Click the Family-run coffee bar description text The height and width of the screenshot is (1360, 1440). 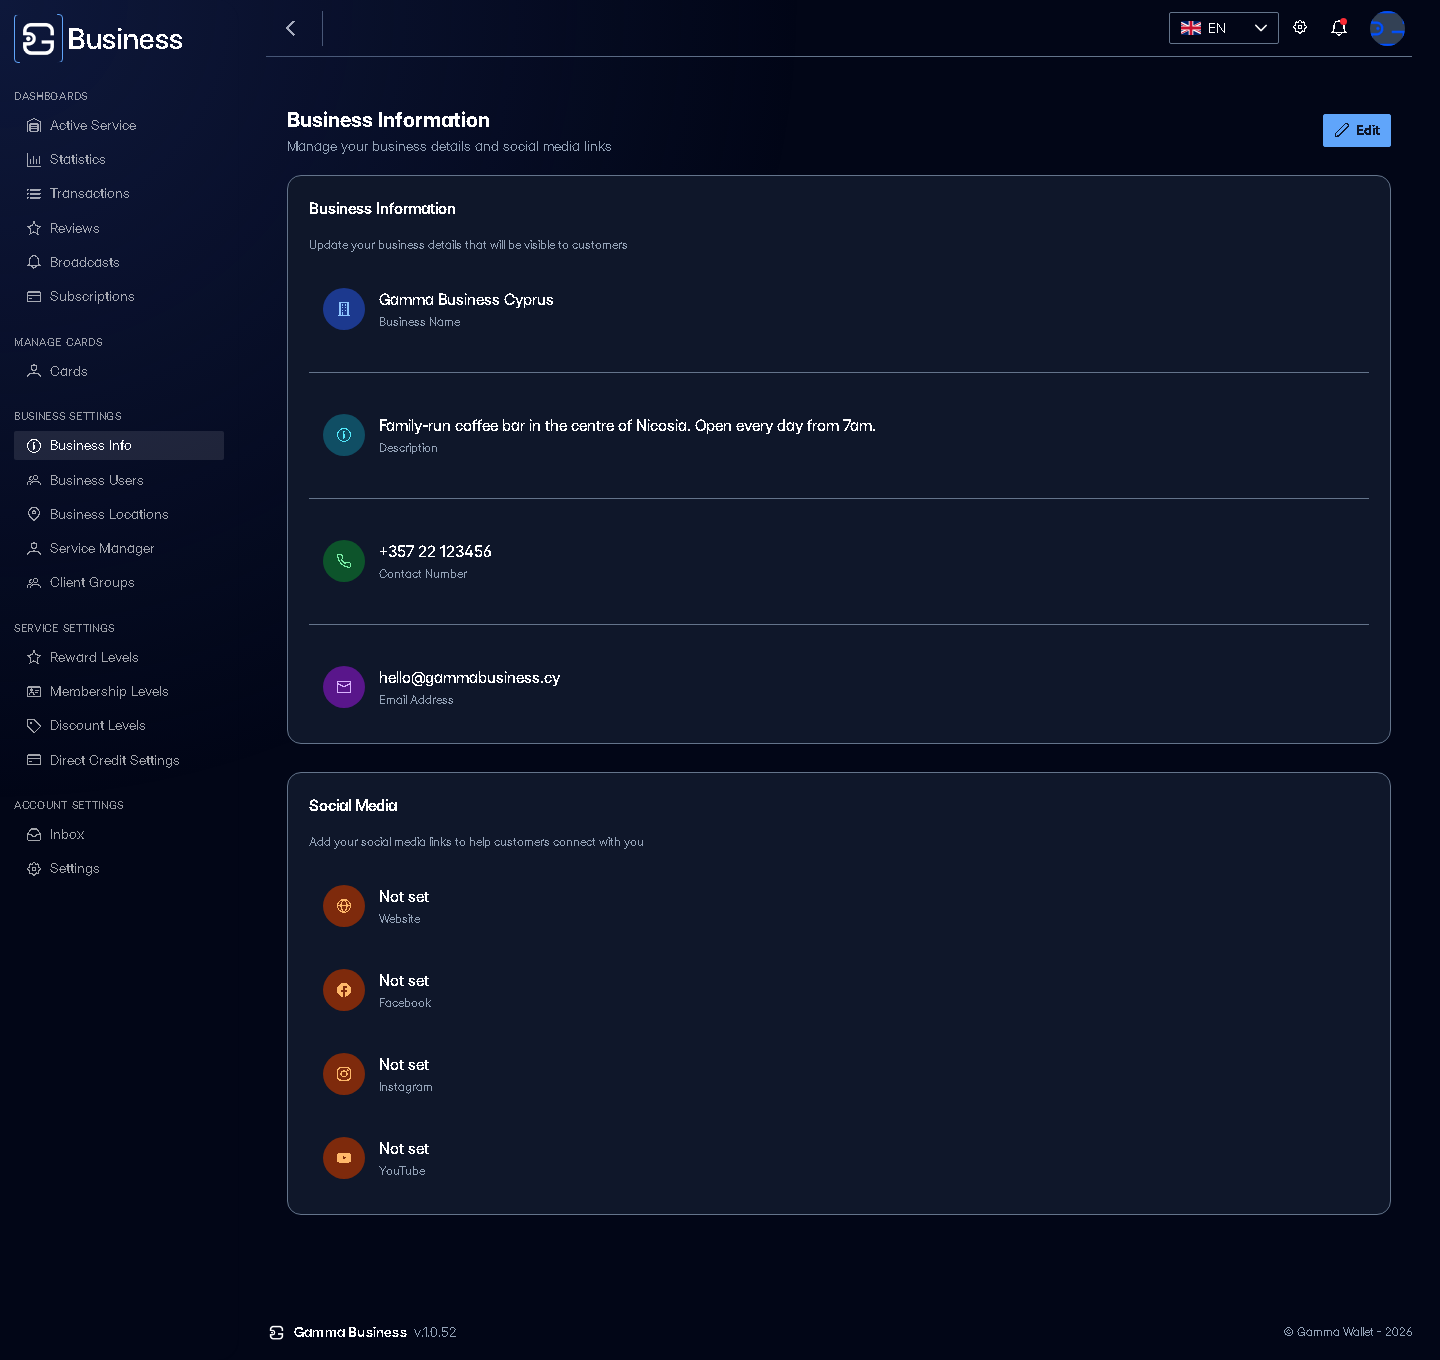627,426
